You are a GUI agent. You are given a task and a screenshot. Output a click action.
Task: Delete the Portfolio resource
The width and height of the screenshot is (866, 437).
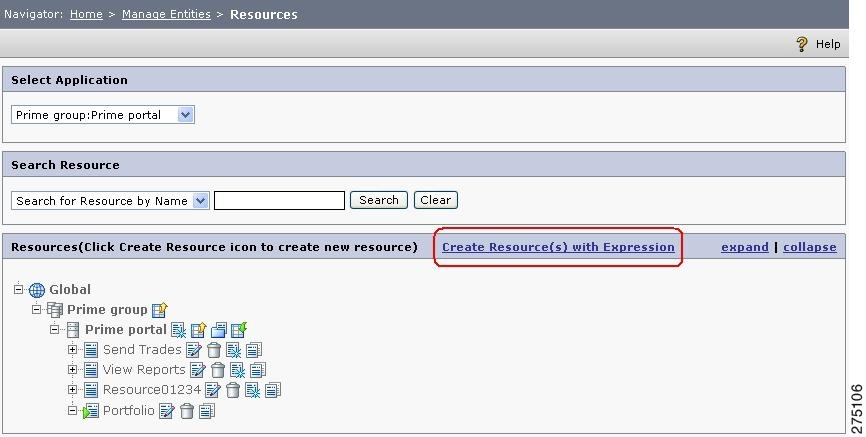(187, 411)
